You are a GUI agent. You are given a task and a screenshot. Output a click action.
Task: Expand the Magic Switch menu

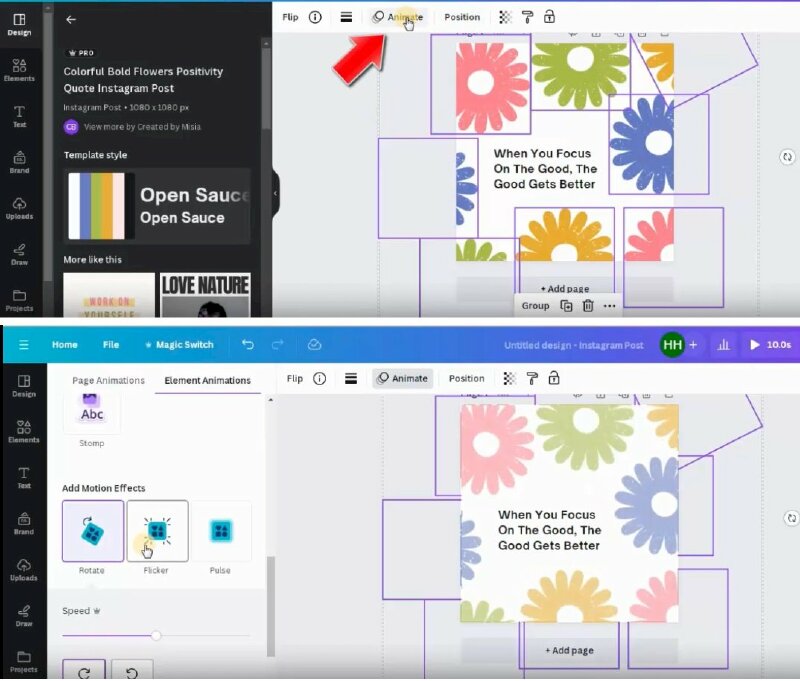point(179,345)
